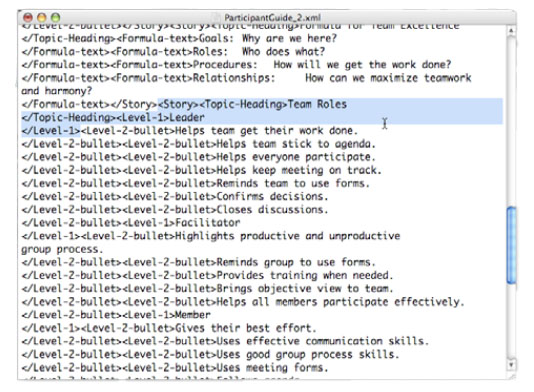This screenshot has width=534, height=392.
Task: Click on the word 'Facilitator'
Action: [x=208, y=223]
